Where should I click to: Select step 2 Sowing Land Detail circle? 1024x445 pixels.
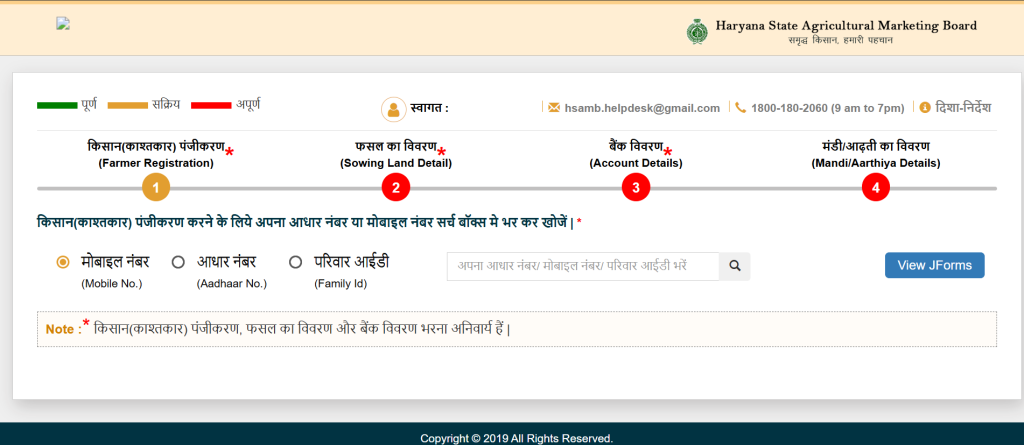coord(396,188)
